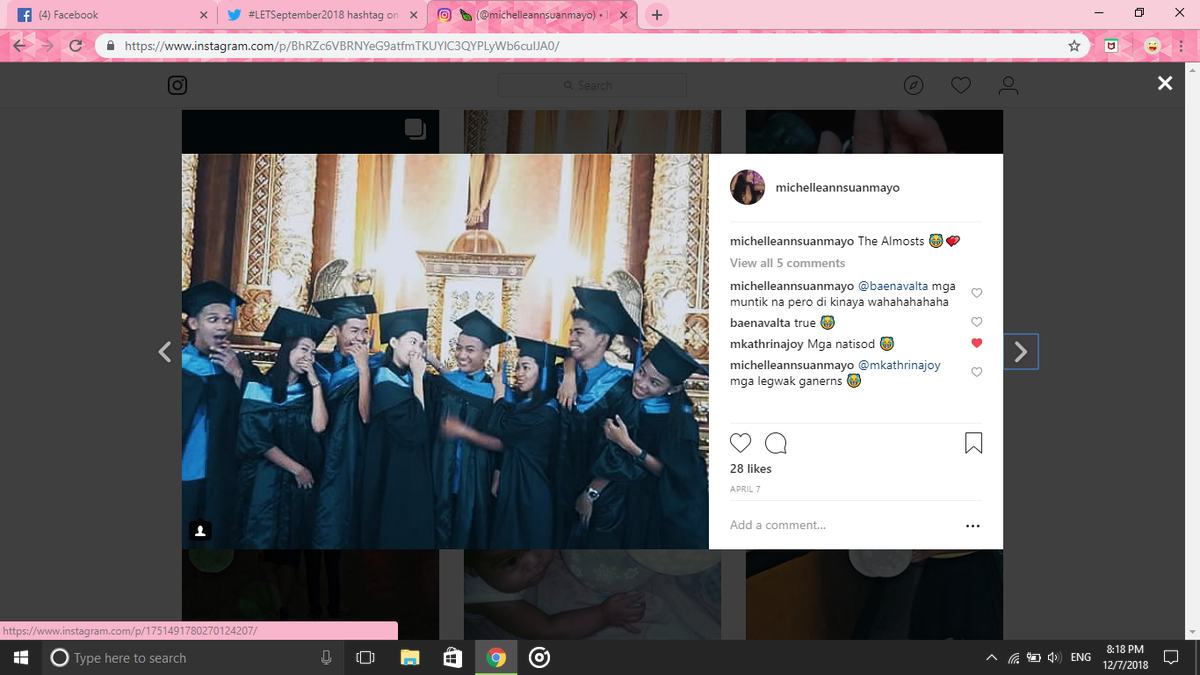The image size is (1200, 675).
Task: Like the comment 'mga muntik na pero'
Action: coord(977,293)
